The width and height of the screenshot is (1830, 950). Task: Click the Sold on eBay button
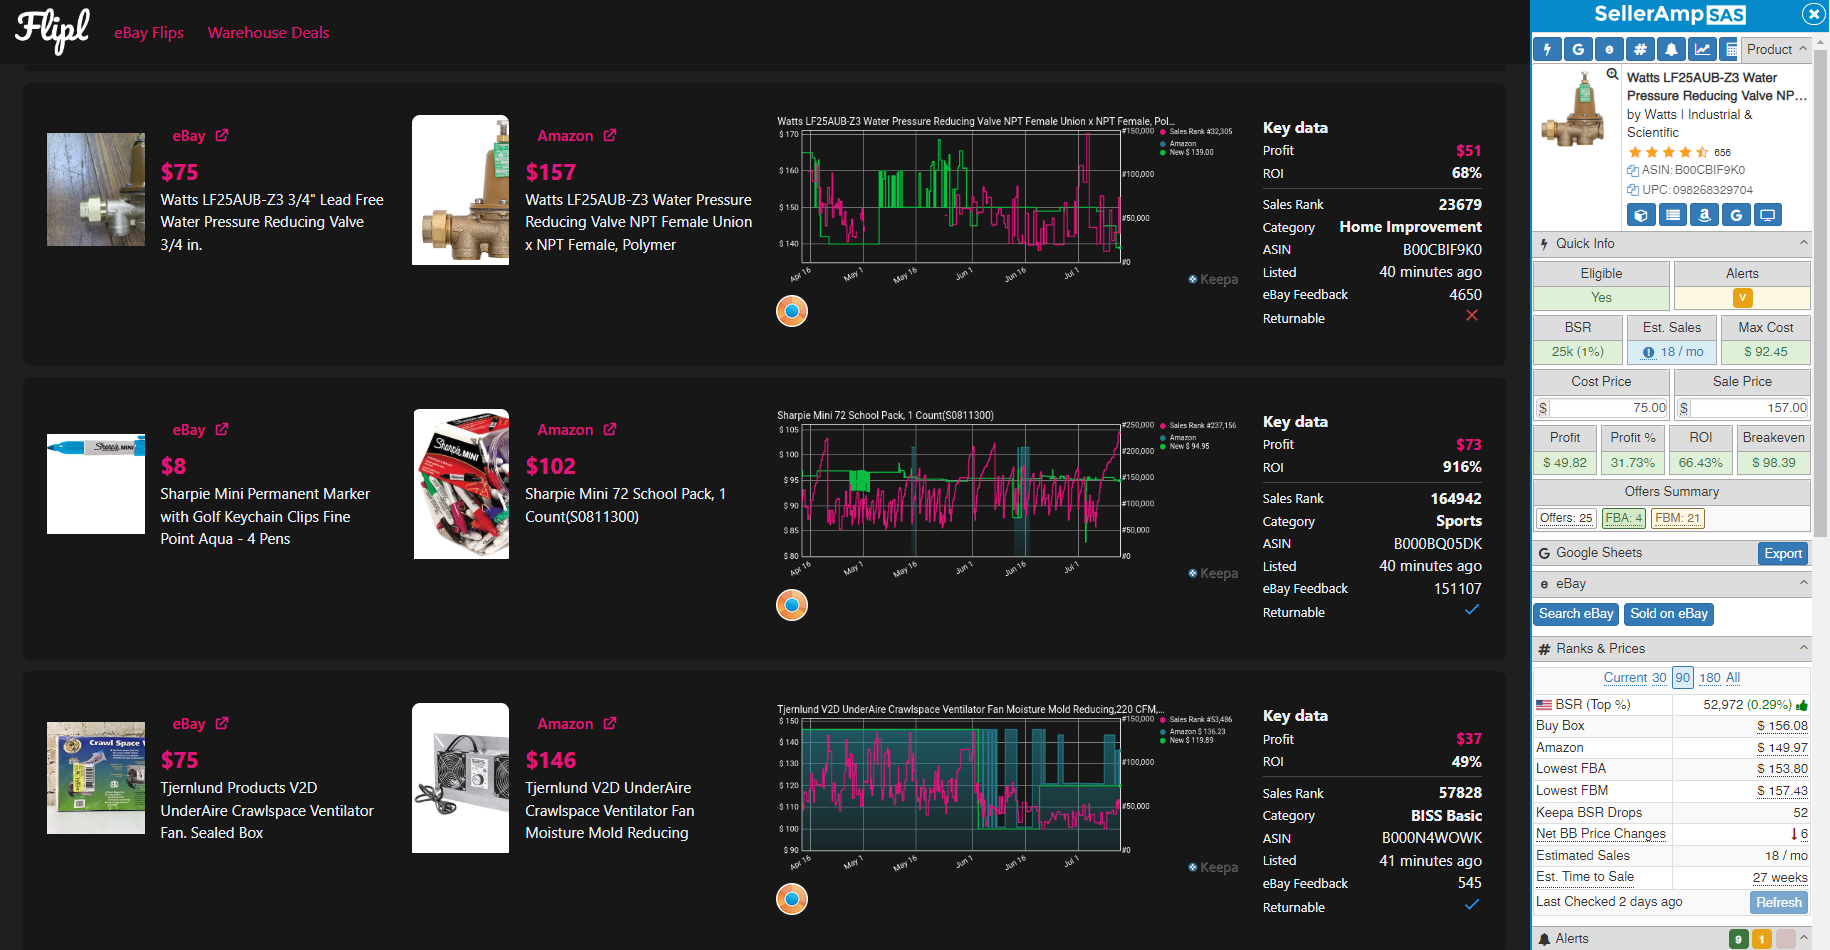coord(1669,614)
